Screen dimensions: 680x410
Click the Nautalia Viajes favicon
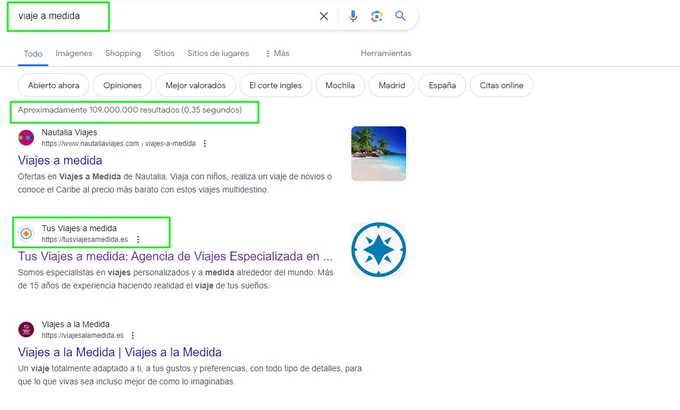(26, 138)
